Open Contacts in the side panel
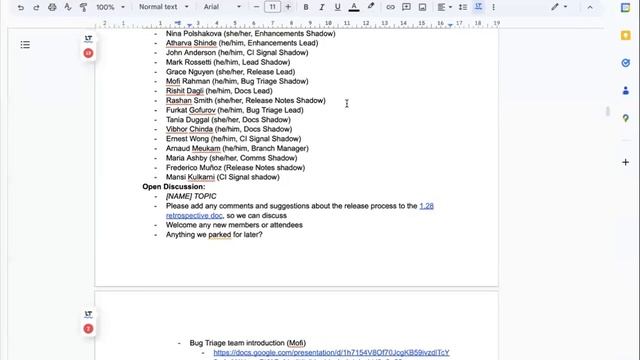Image resolution: width=640 pixels, height=360 pixels. coord(625,91)
